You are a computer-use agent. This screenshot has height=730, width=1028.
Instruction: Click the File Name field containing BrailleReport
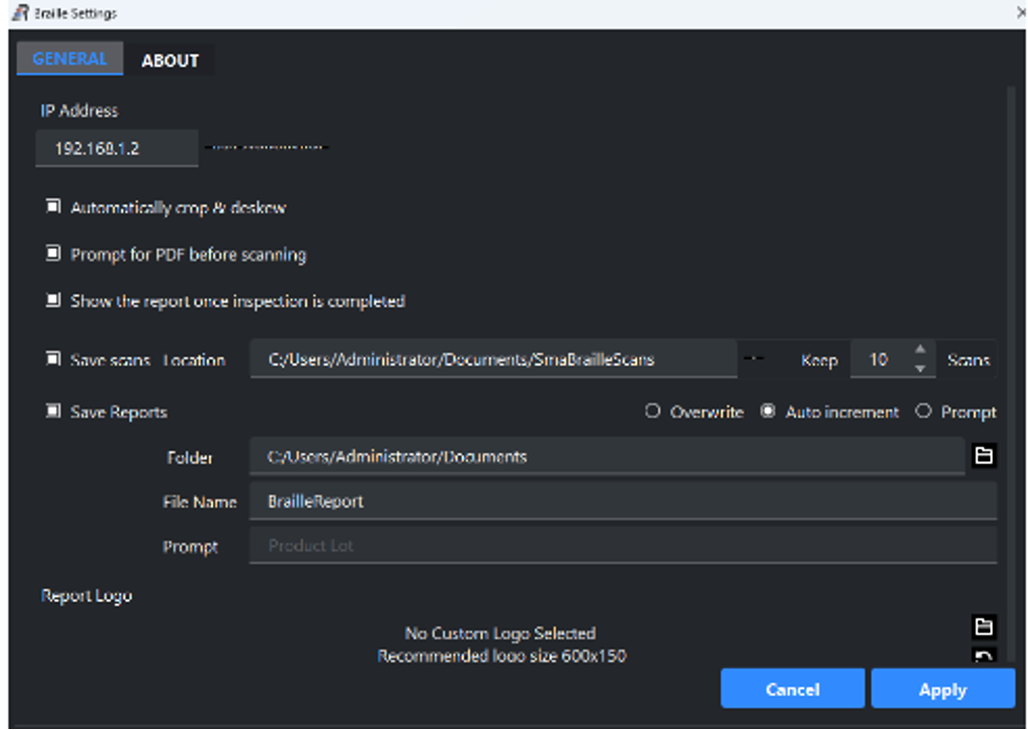pos(622,501)
